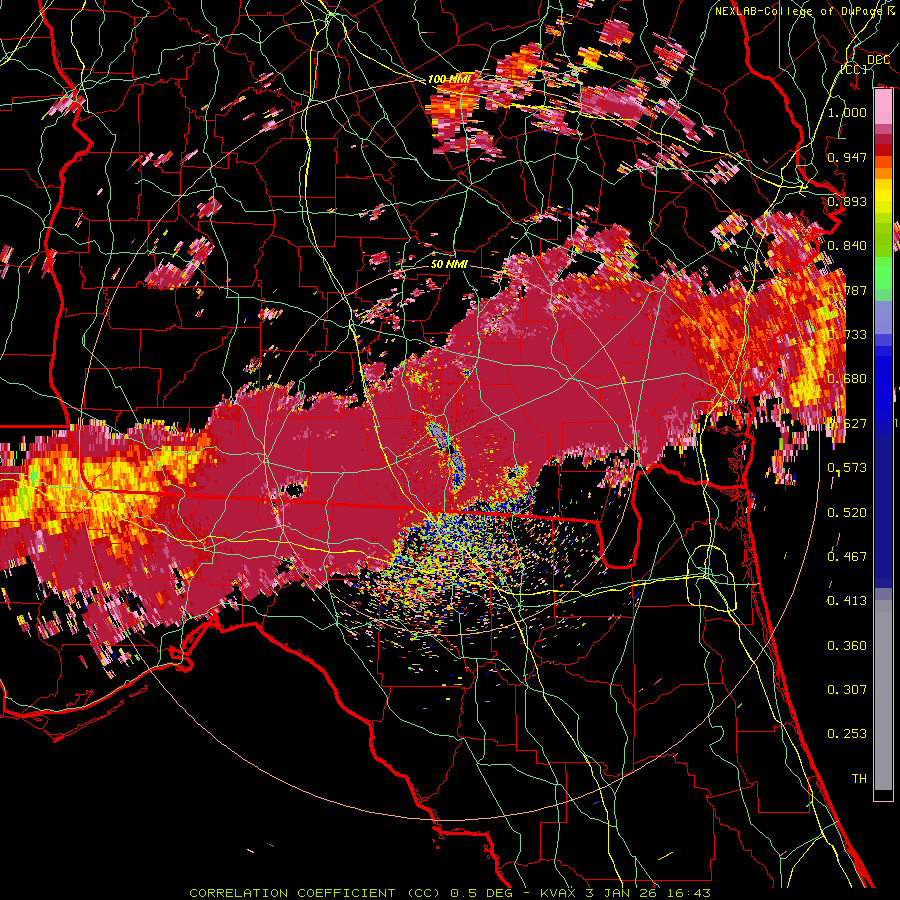Click the 0.5 DEG elevation text
Screen dimensions: 900x900
483,893
